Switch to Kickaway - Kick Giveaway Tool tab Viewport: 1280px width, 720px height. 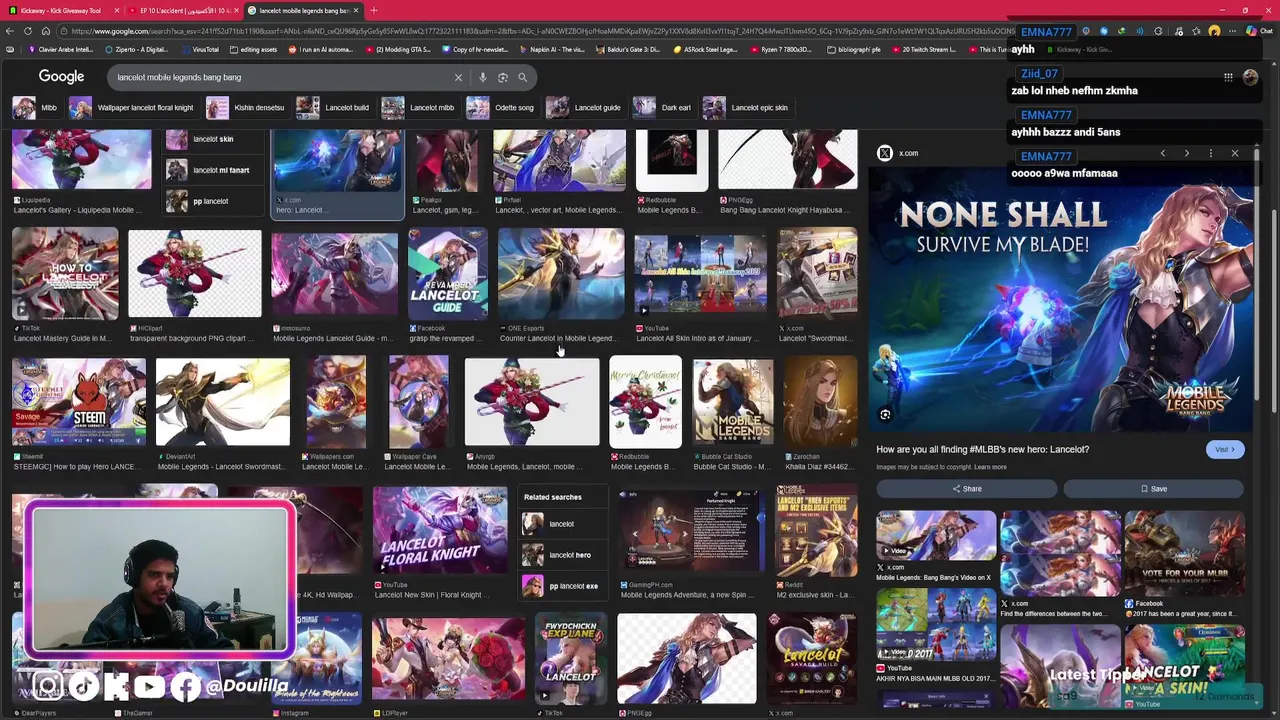tap(62, 10)
